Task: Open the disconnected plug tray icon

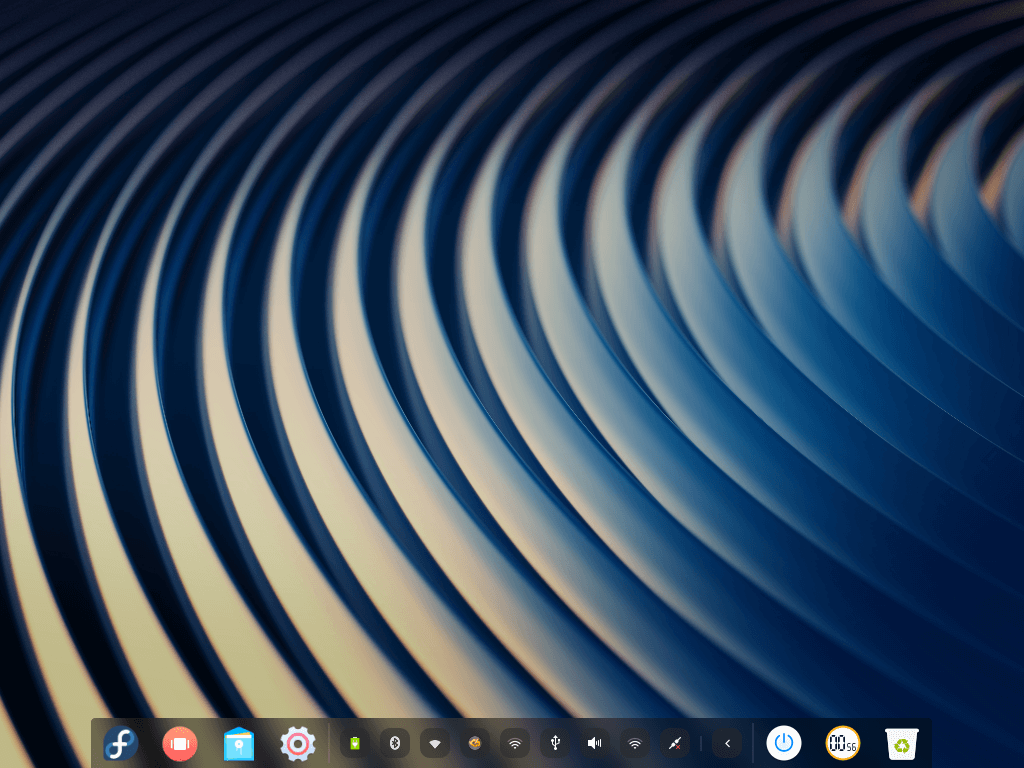Action: click(675, 743)
